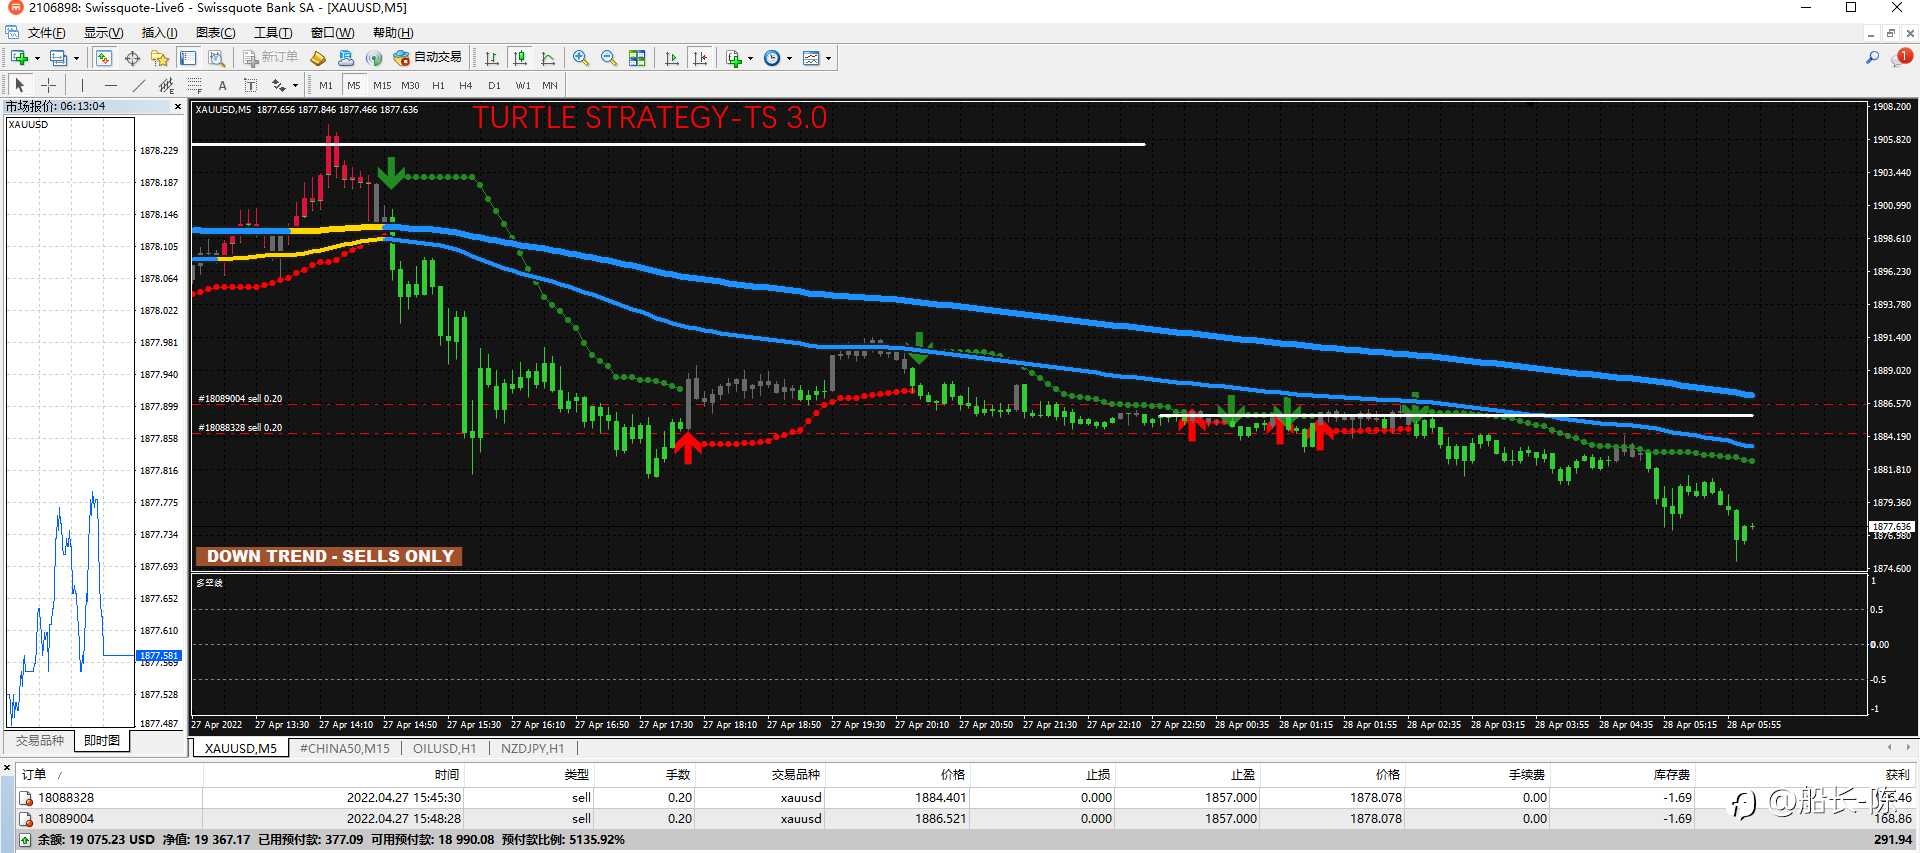Switch timeframe to M15
1920x853 pixels.
click(382, 85)
